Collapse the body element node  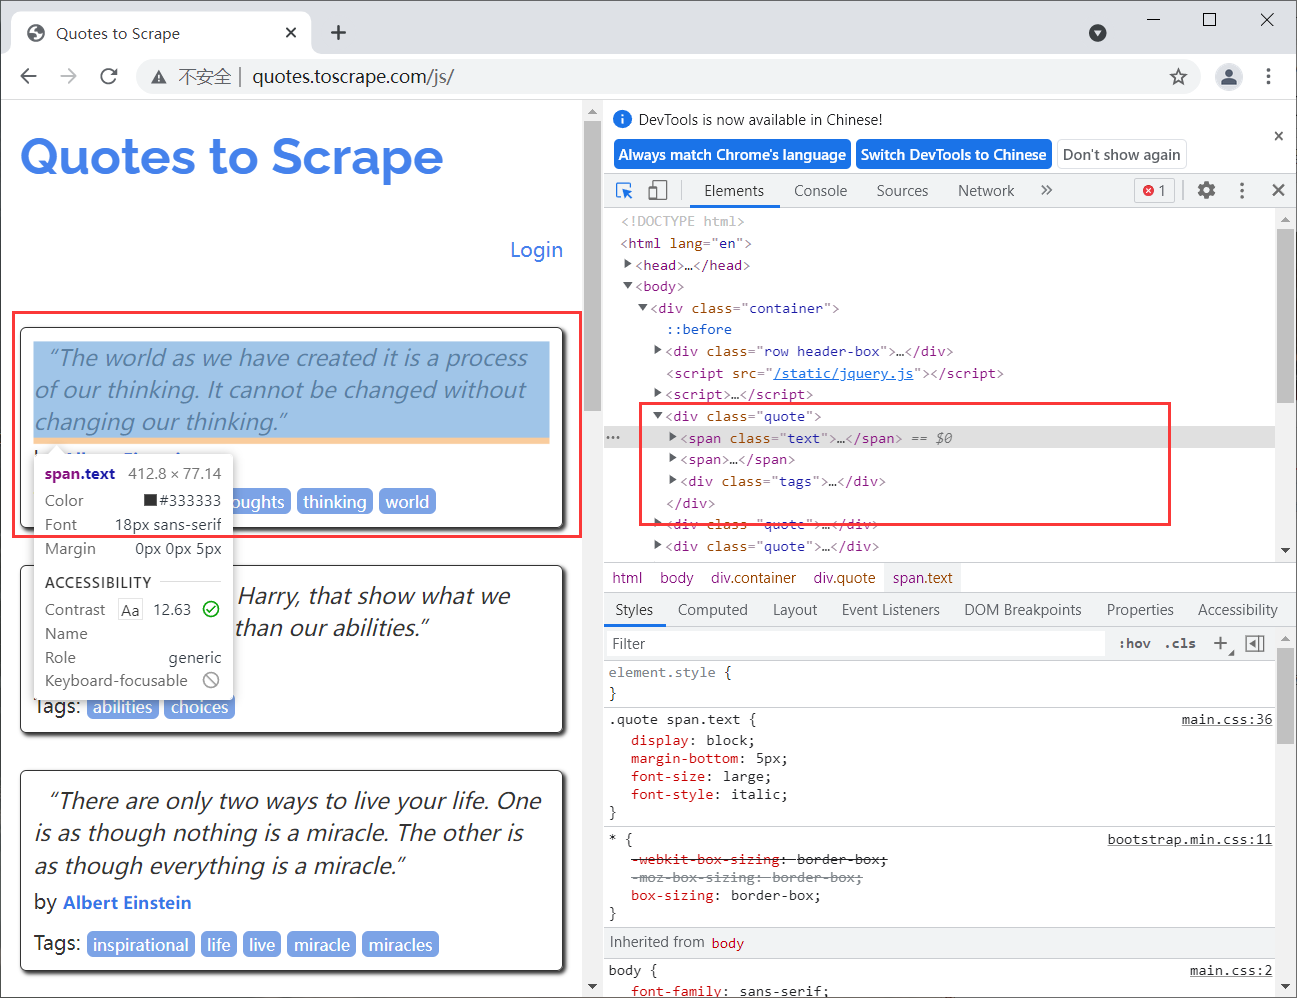(628, 286)
